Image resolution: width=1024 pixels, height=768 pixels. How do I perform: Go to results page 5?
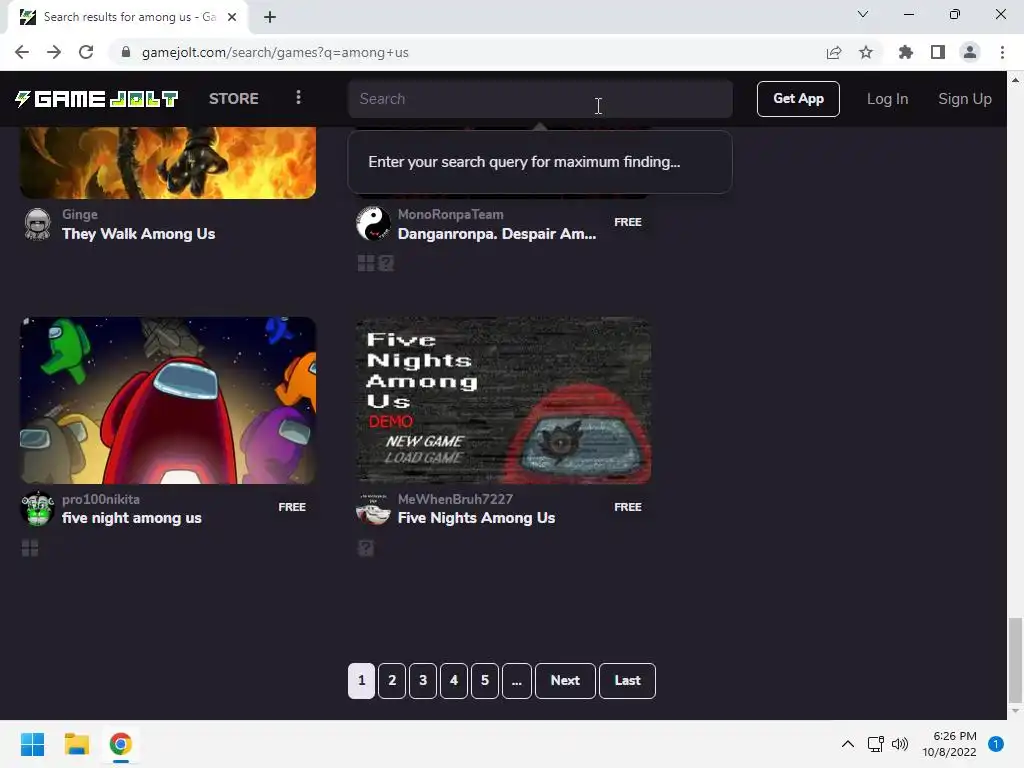485,680
